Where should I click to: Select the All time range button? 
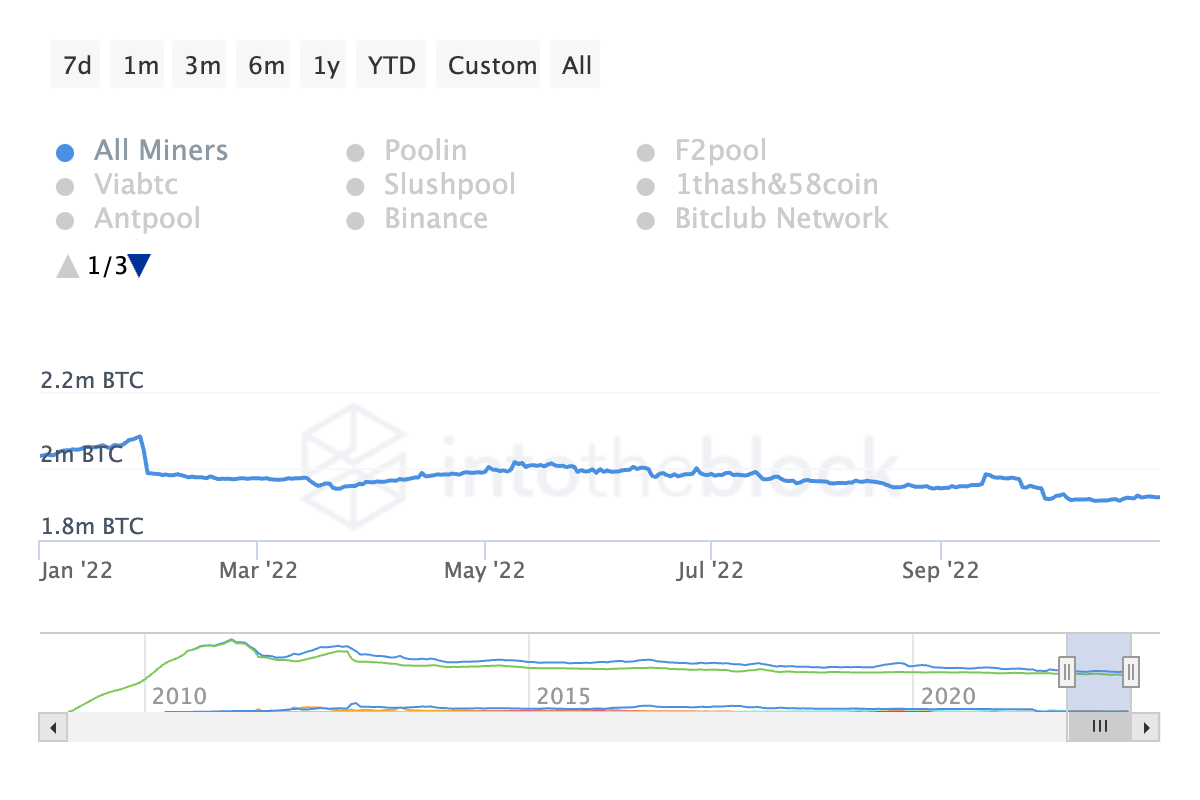click(575, 64)
